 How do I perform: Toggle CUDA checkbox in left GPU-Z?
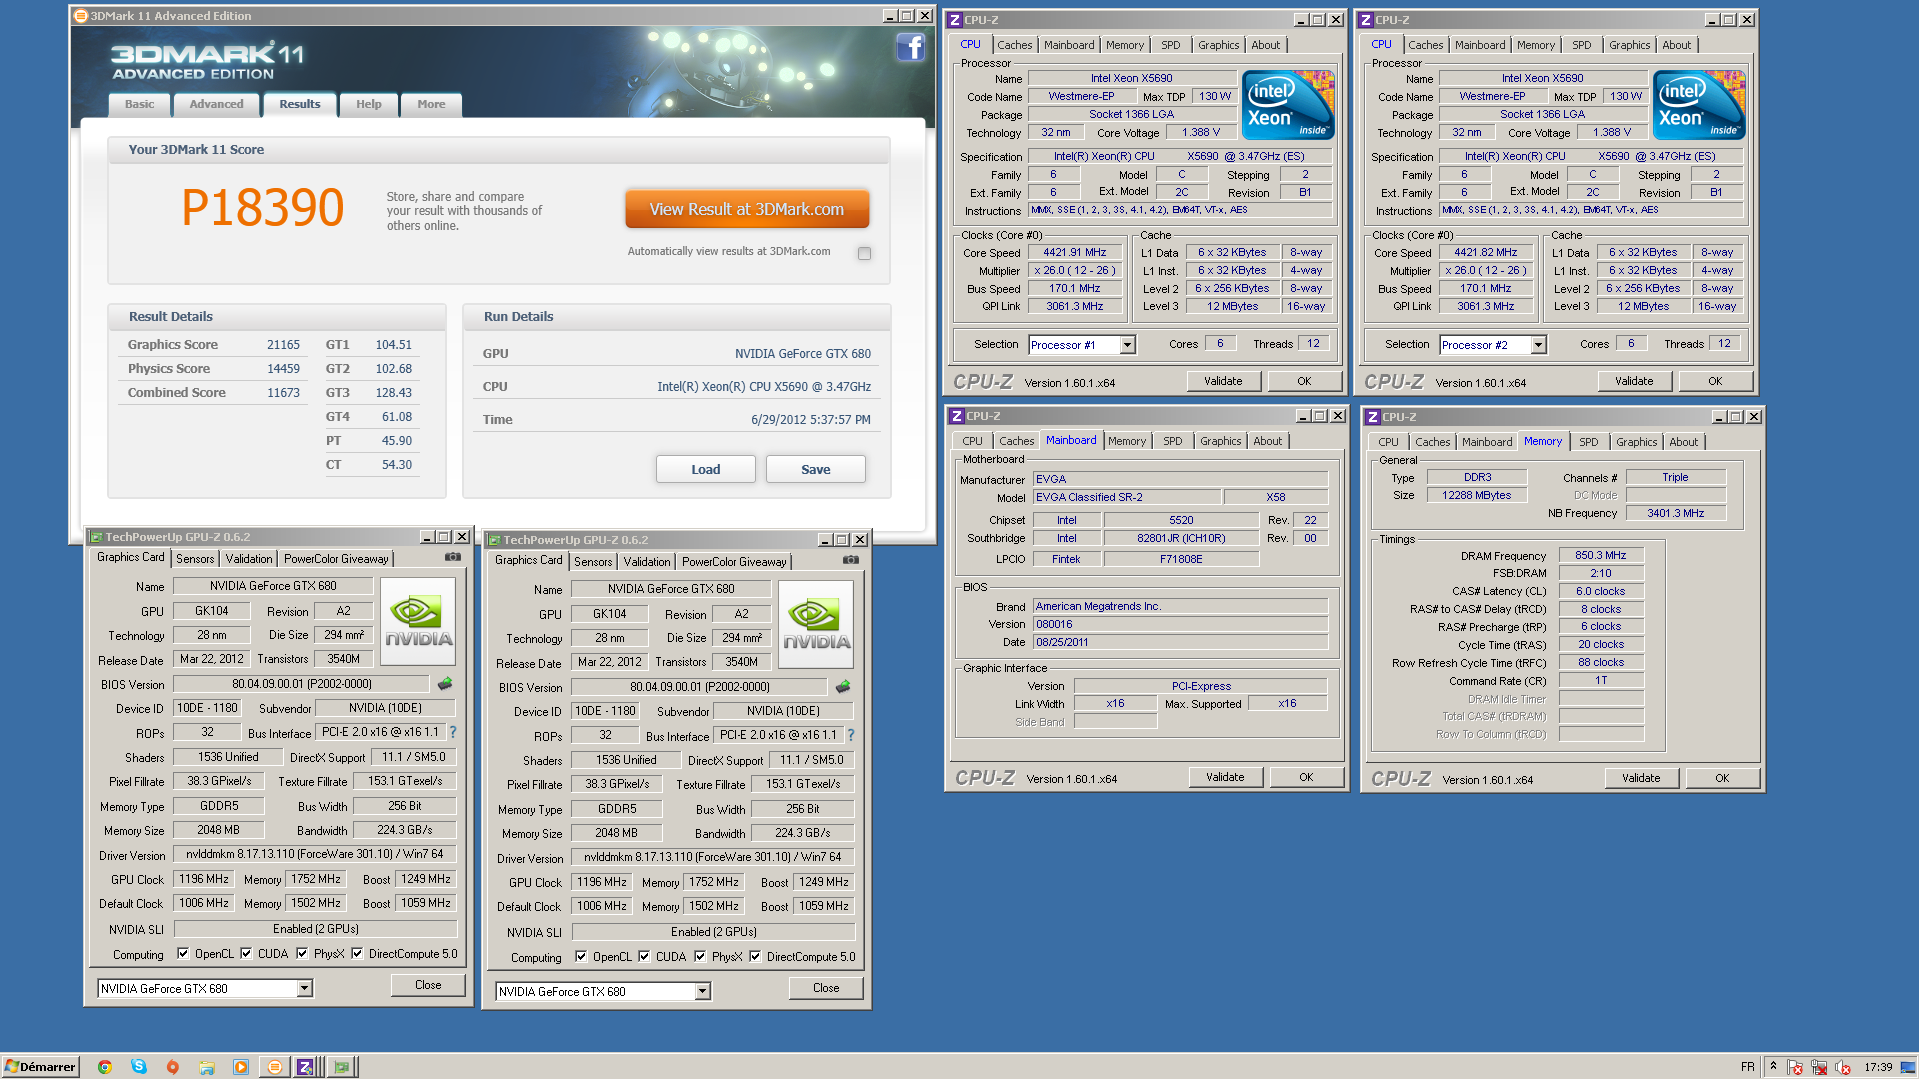246,953
